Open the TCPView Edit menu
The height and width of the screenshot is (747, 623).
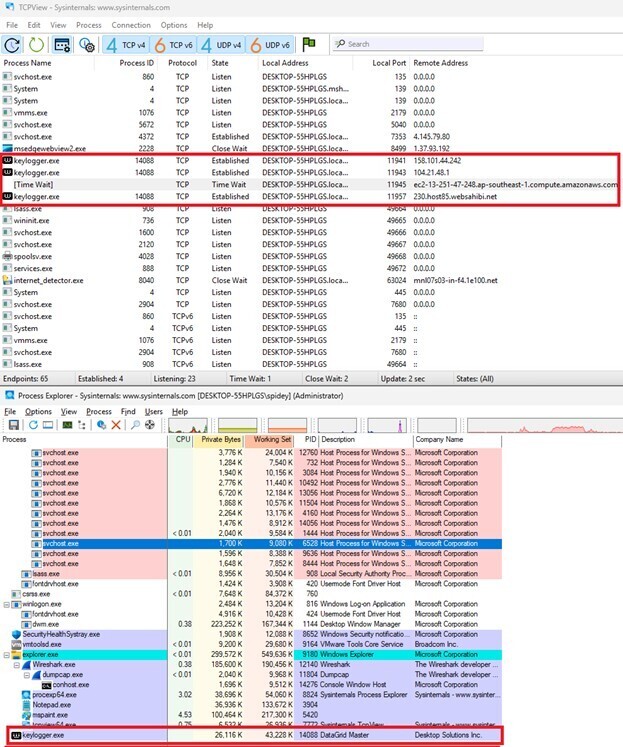tap(34, 25)
